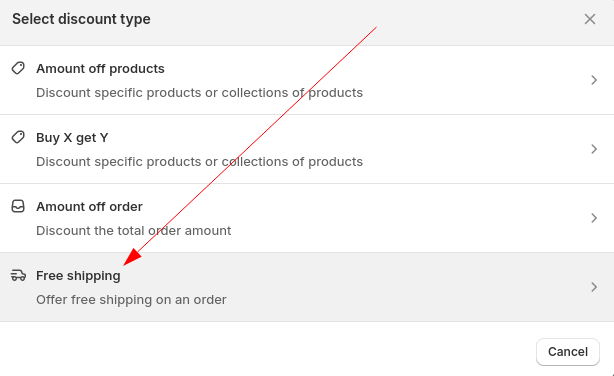614x376 pixels.
Task: Choose the Buy X get Y option title
Action: [72, 138]
